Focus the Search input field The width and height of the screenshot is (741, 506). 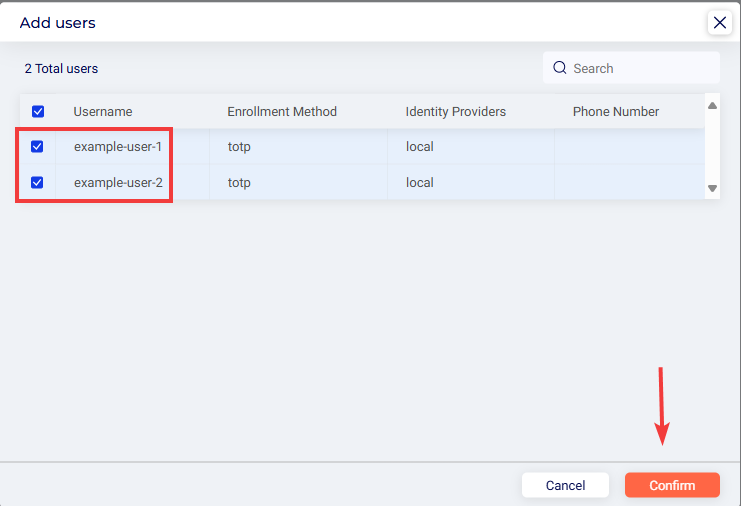(x=640, y=68)
